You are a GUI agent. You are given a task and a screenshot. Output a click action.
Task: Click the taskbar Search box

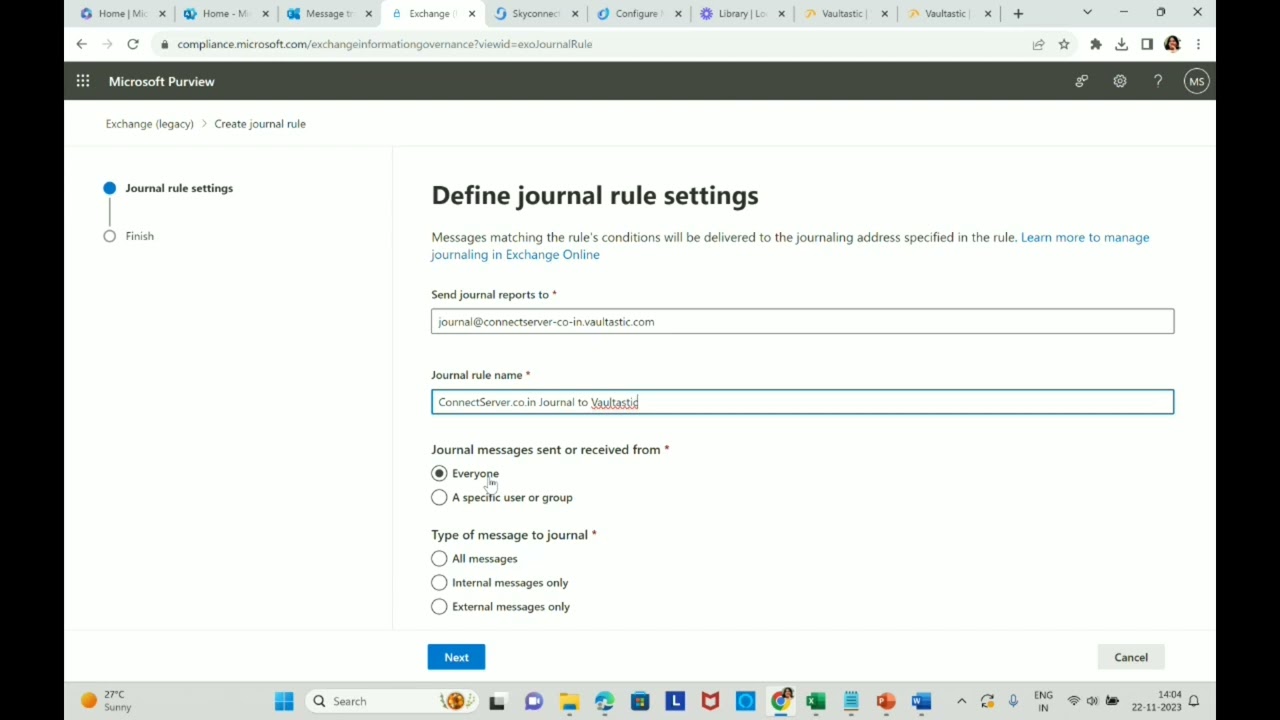click(x=389, y=701)
